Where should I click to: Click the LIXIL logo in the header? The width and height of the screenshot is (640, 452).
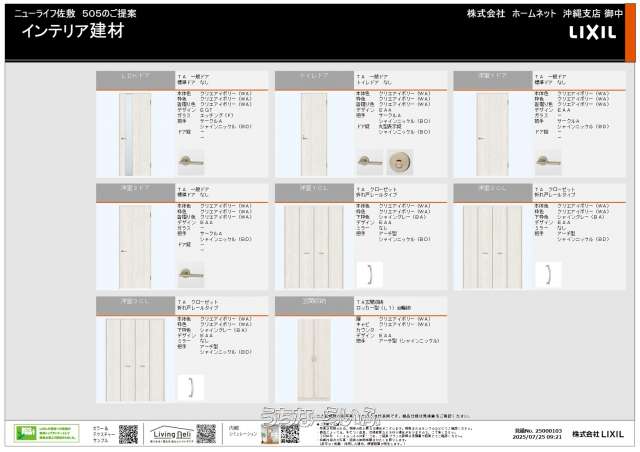pyautogui.click(x=597, y=32)
